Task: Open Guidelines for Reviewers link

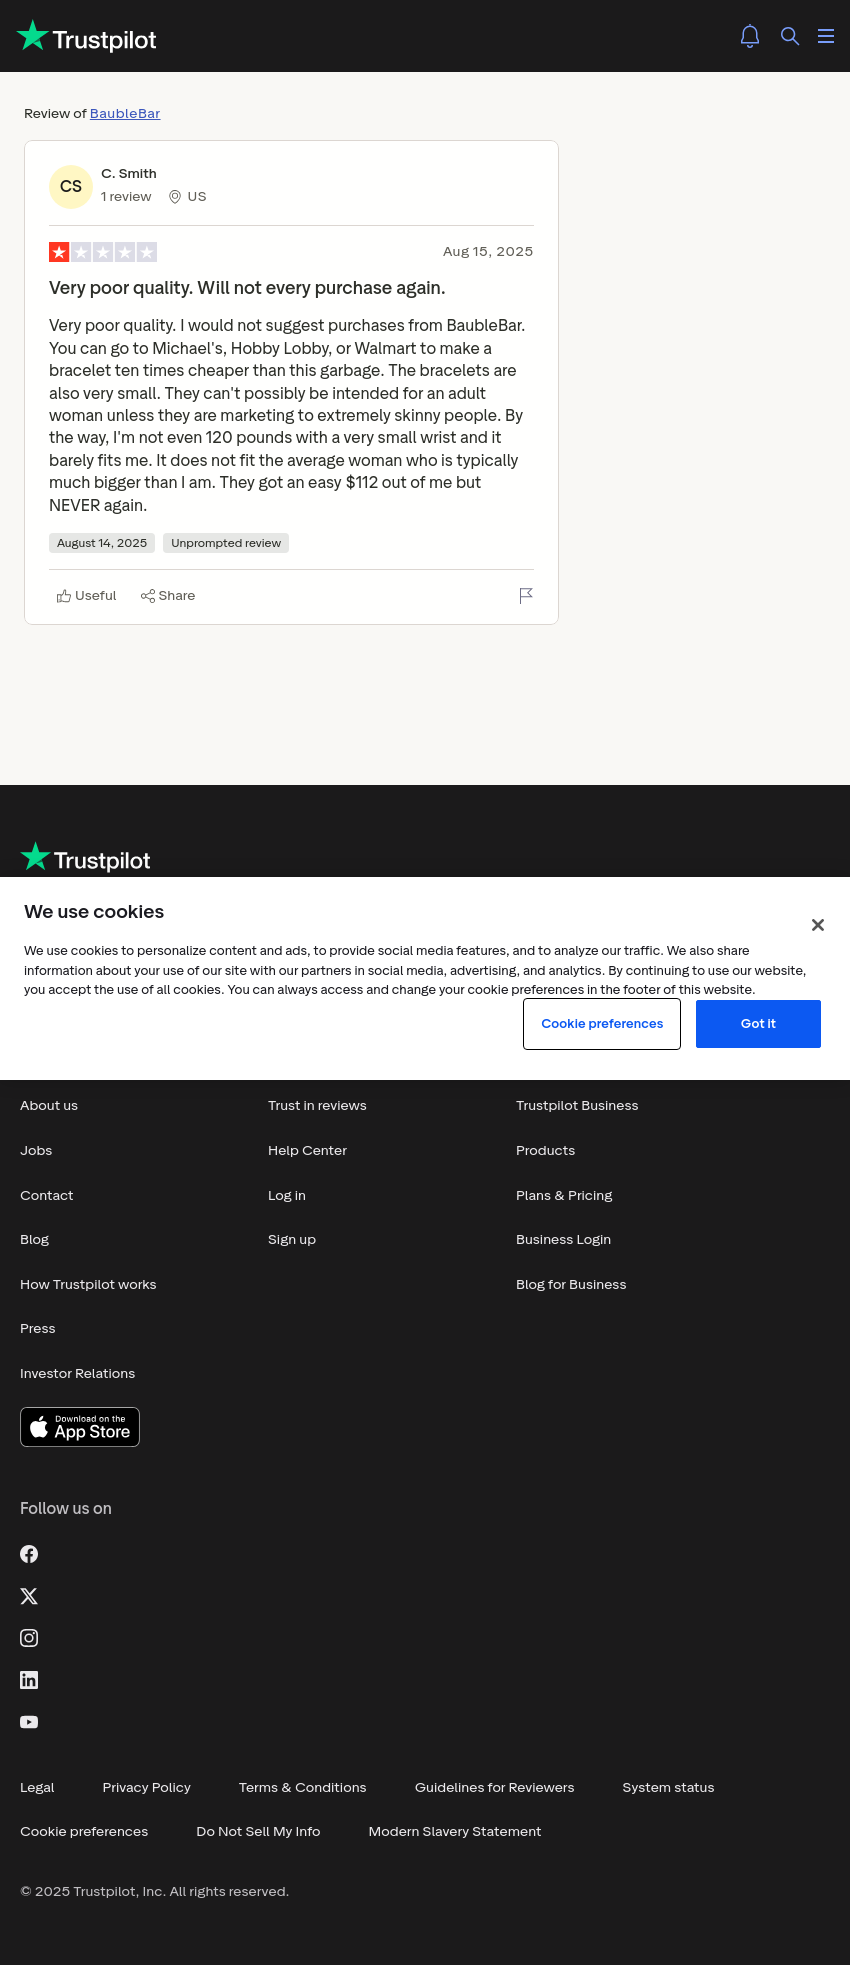Action: click(495, 1787)
